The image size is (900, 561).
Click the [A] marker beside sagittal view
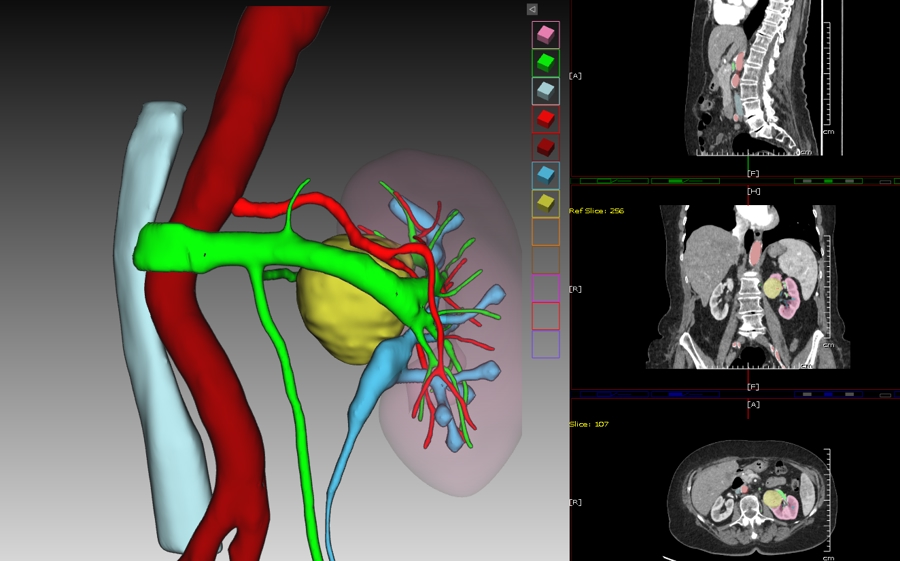click(x=575, y=76)
